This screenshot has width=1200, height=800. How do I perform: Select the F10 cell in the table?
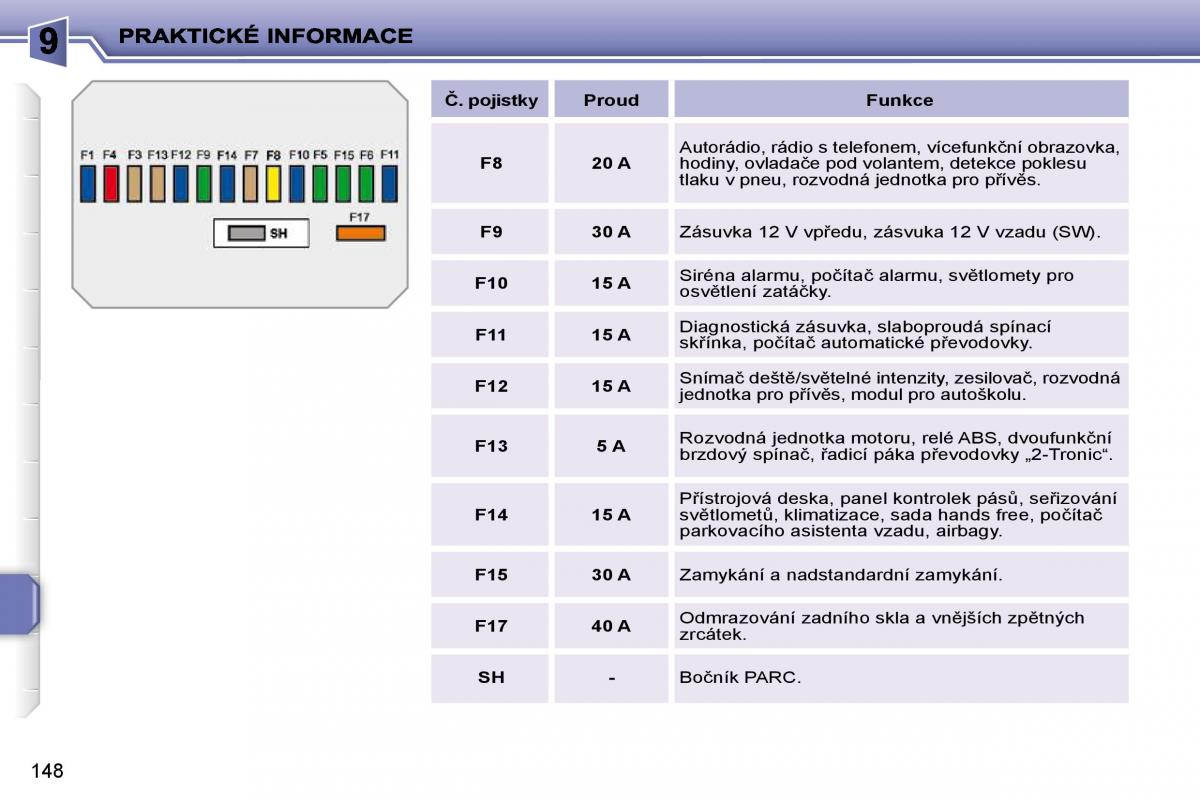click(x=490, y=283)
